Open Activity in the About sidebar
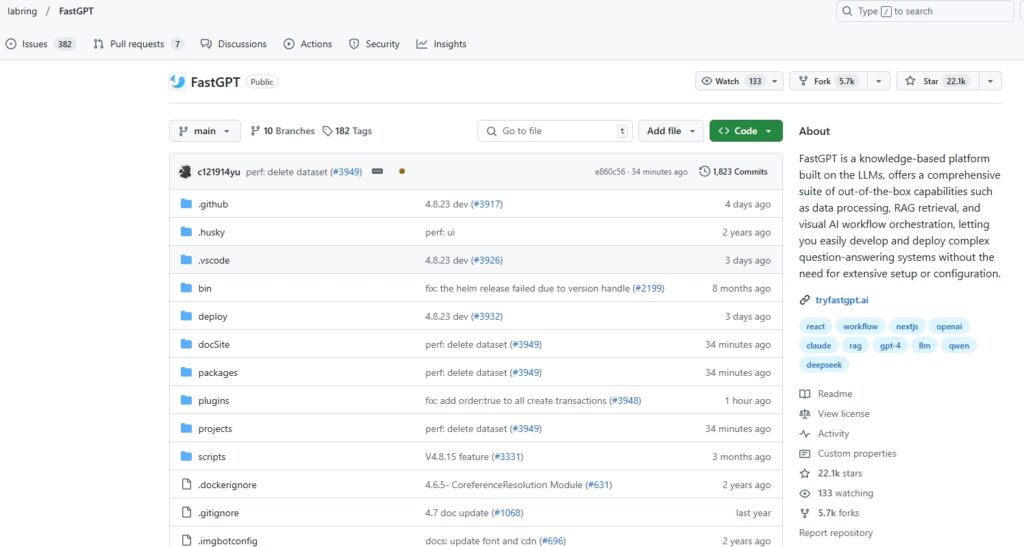 (x=832, y=434)
